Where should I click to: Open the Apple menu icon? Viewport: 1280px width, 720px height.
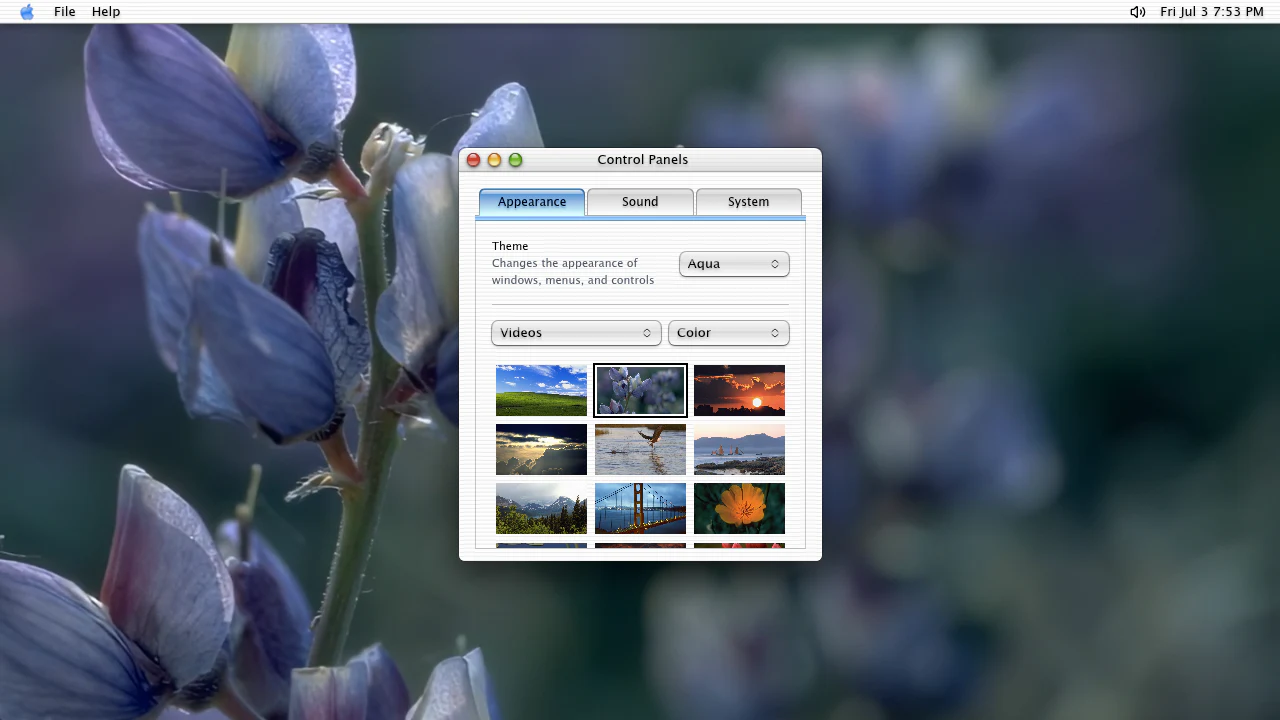pos(27,12)
